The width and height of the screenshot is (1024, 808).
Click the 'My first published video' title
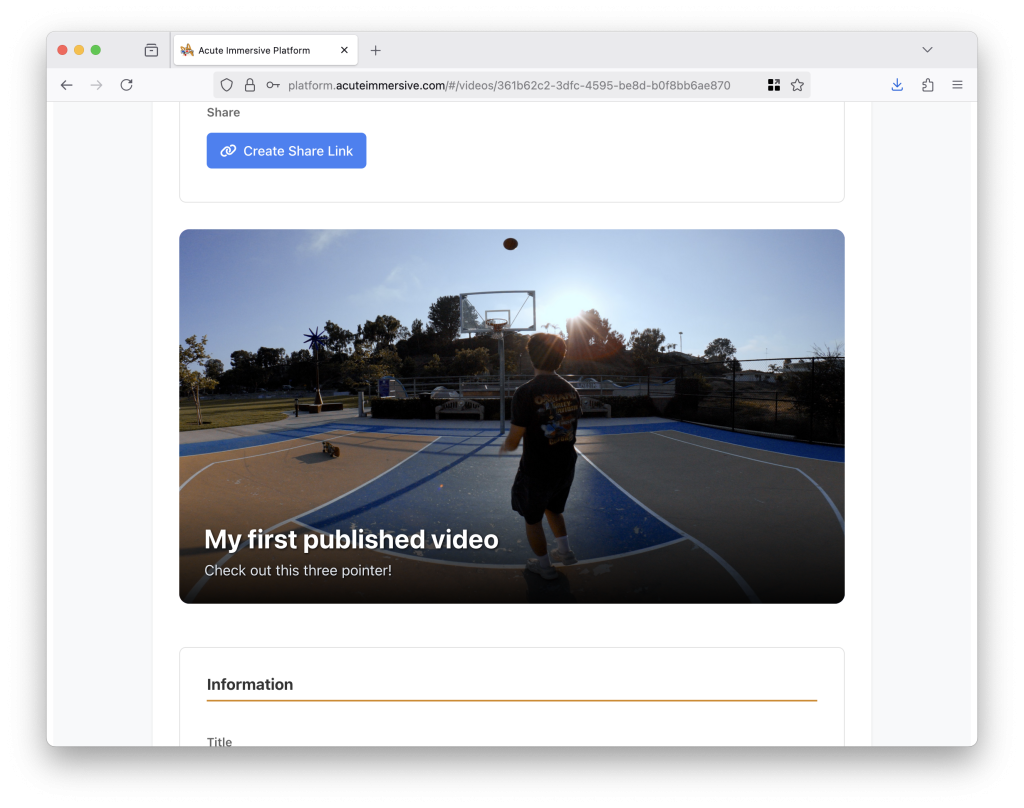[x=351, y=540]
